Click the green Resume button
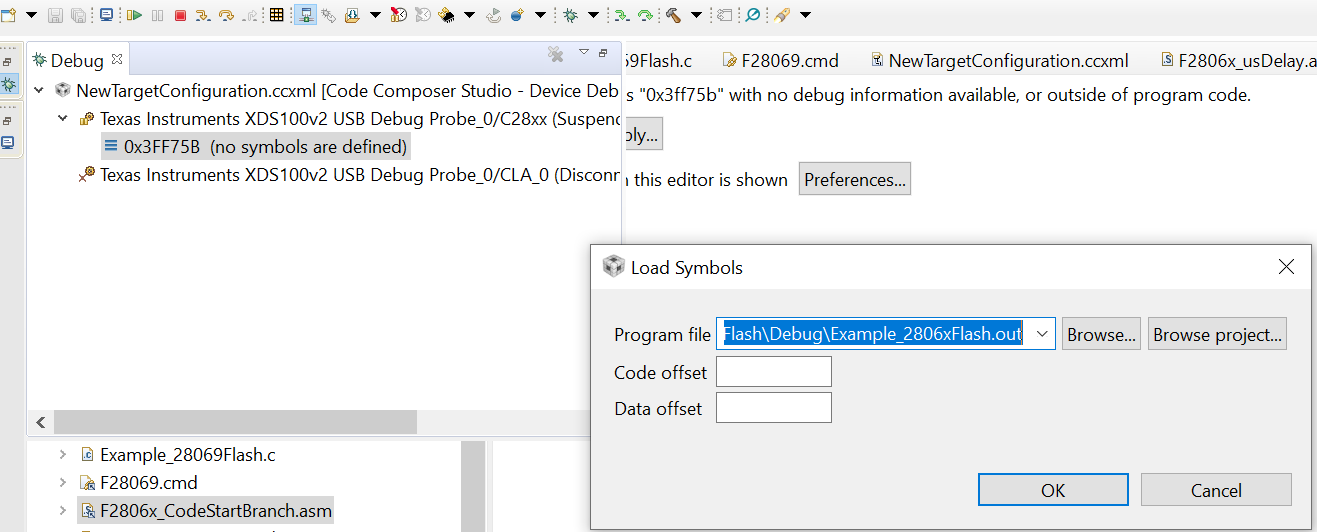 (134, 15)
